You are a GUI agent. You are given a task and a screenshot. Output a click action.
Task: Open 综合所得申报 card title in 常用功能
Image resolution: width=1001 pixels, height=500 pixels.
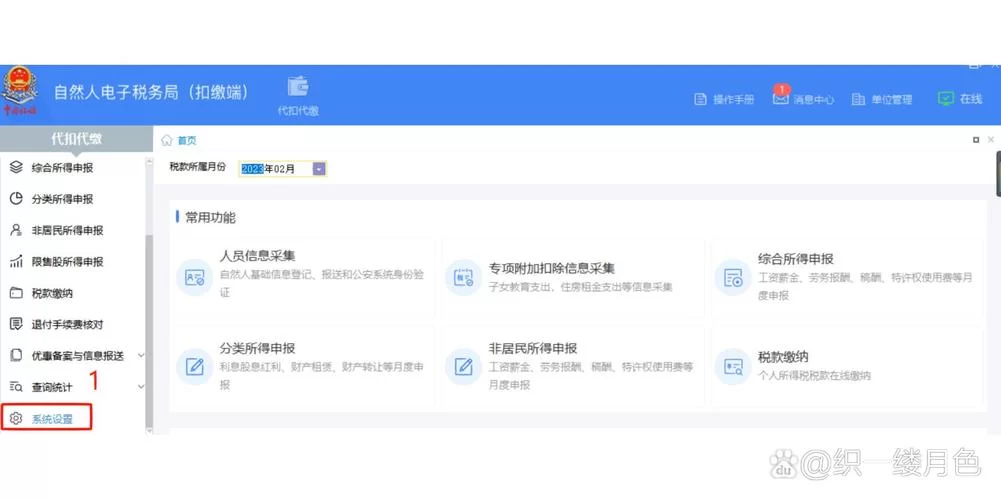point(795,259)
